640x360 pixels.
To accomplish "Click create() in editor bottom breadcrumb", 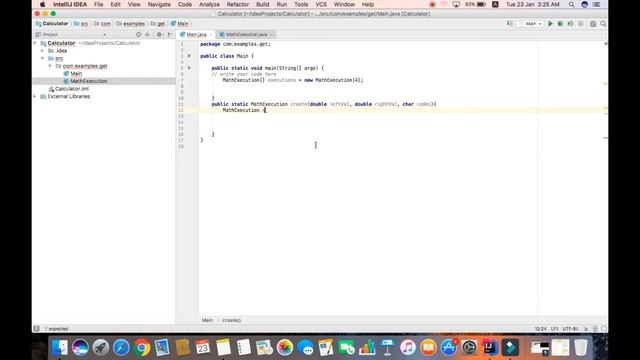I will click(x=231, y=320).
